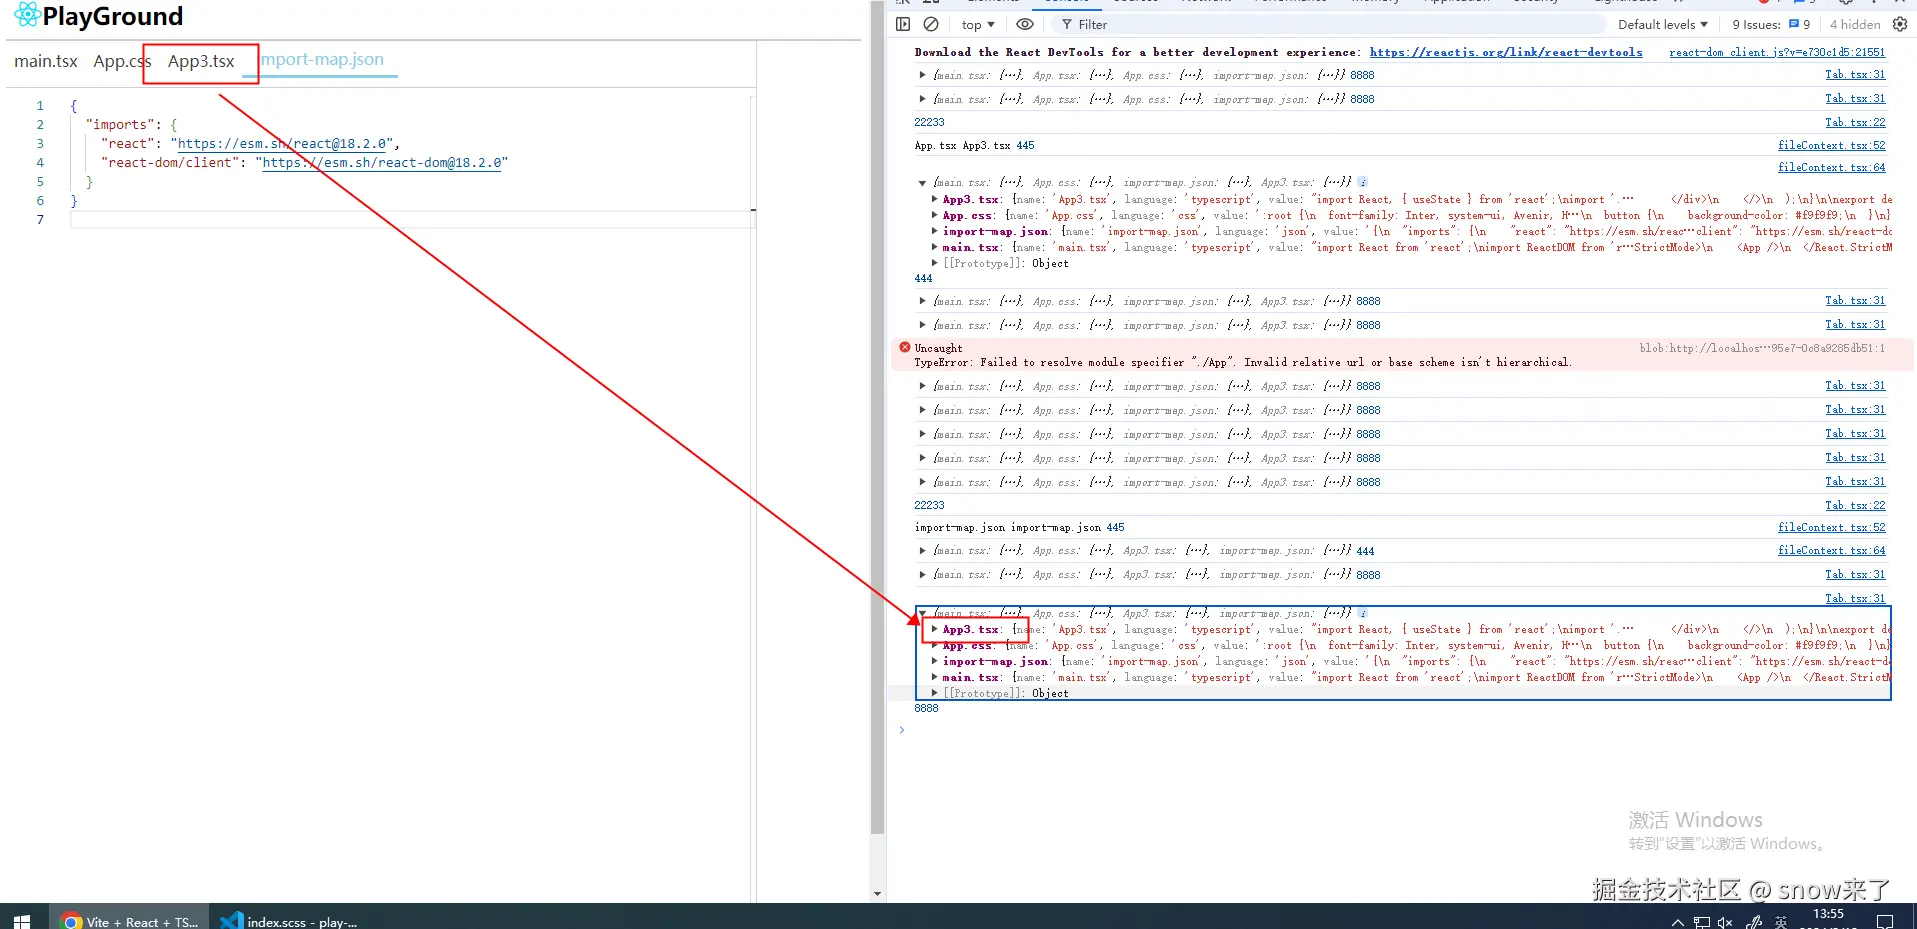Click the funnel icon in the Filter box
The width and height of the screenshot is (1917, 929).
tap(1067, 24)
